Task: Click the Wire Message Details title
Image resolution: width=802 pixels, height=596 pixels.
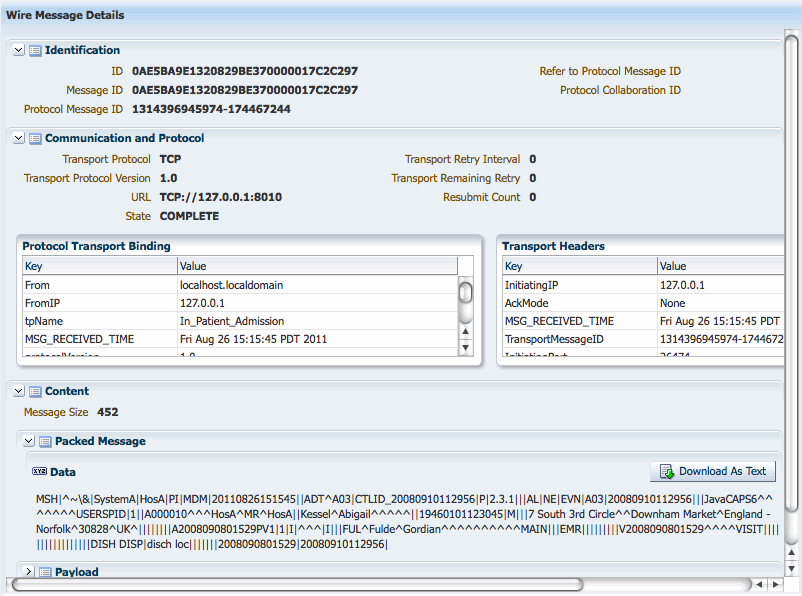Action: [65, 15]
